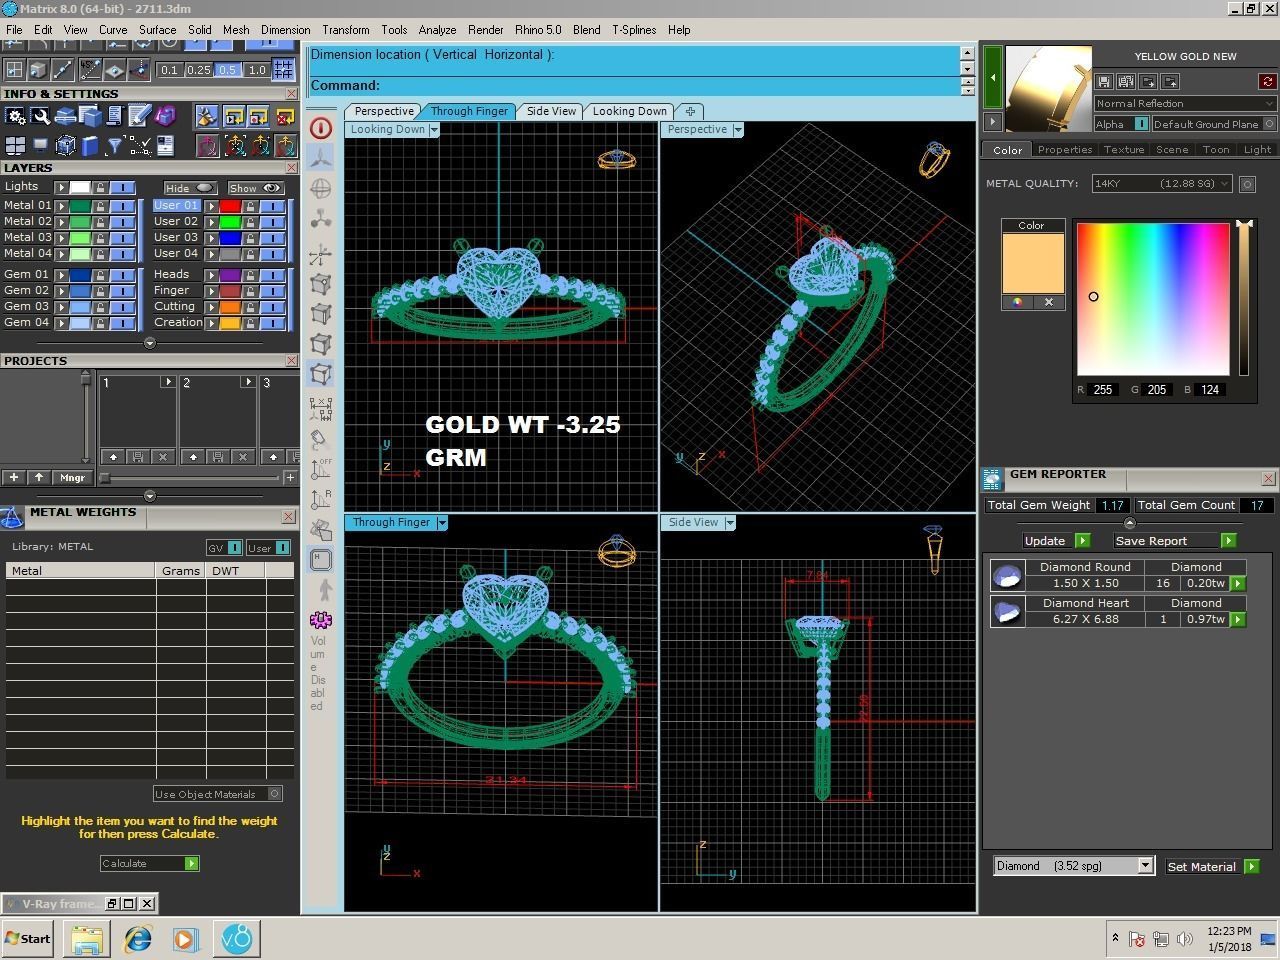Open the gear options icon in Info & Settings
Viewport: 1280px width, 960px height.
point(16,117)
